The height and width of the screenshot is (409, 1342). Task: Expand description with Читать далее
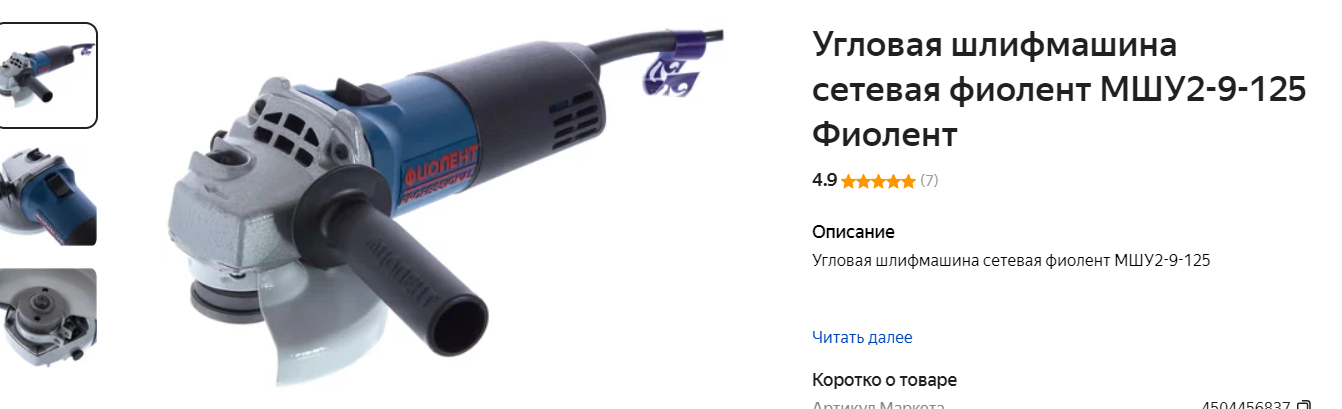pyautogui.click(x=862, y=338)
